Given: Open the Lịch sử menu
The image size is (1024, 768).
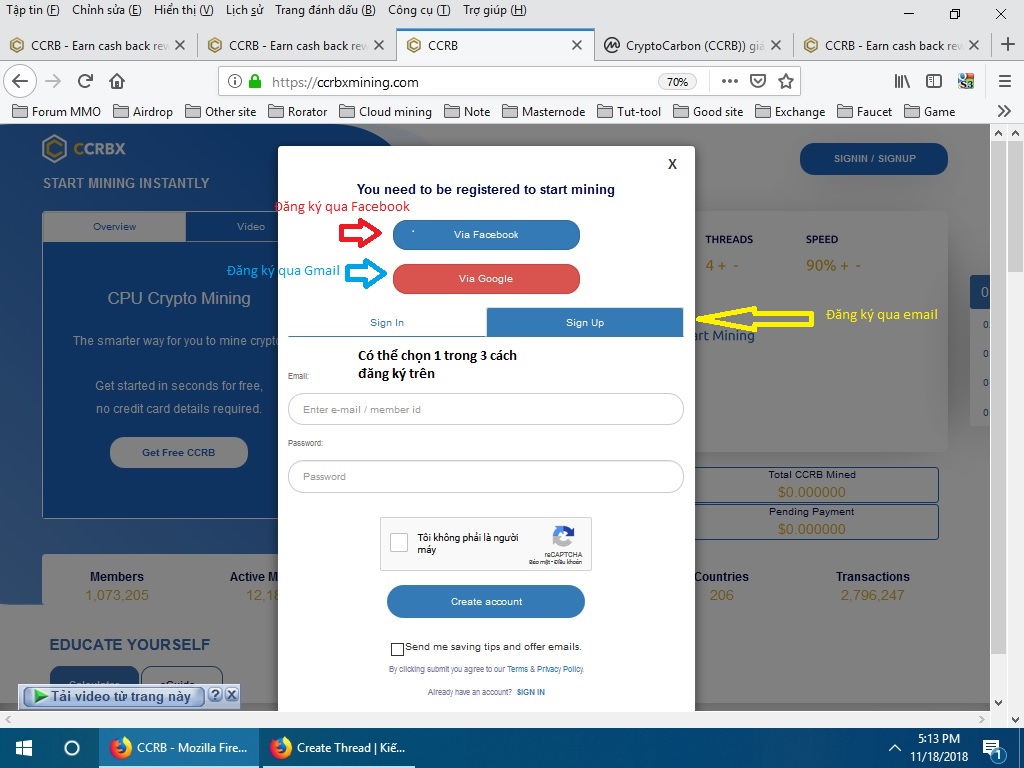Looking at the screenshot, I should click(244, 10).
